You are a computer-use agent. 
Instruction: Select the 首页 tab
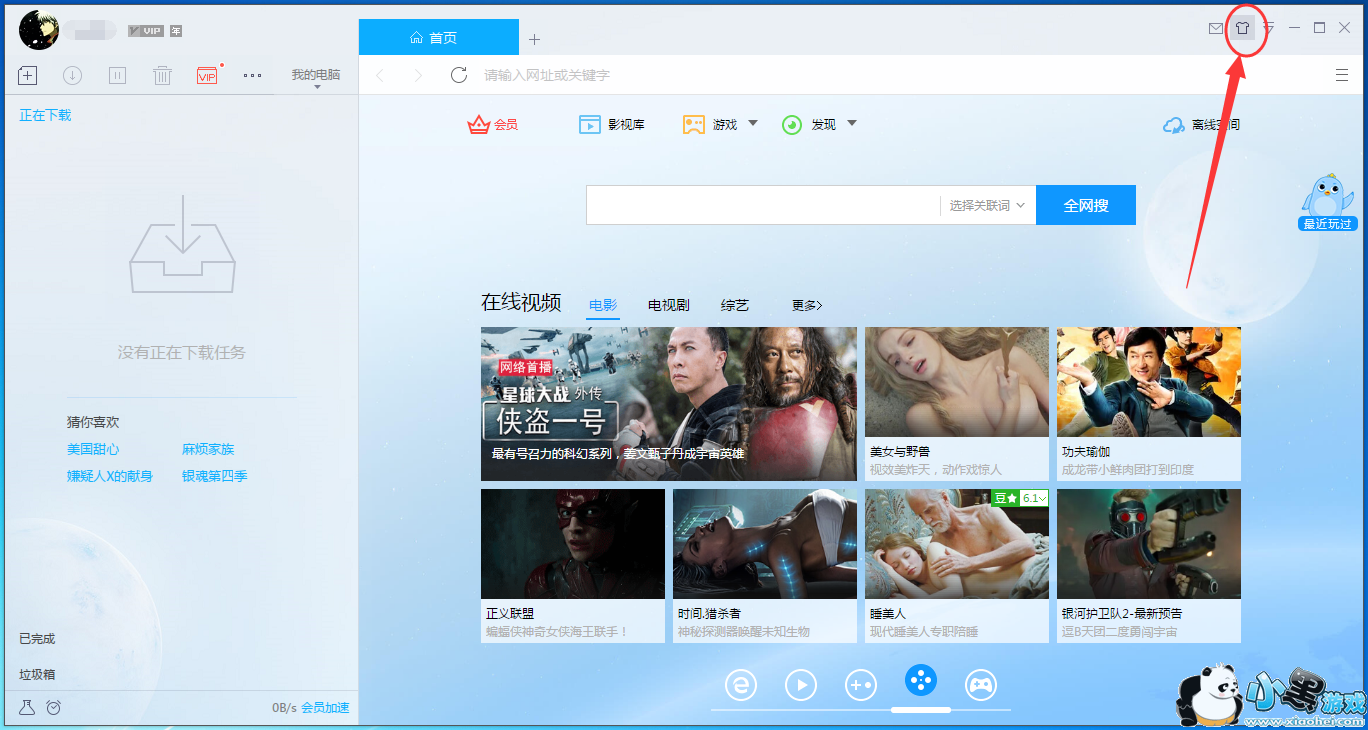(437, 36)
